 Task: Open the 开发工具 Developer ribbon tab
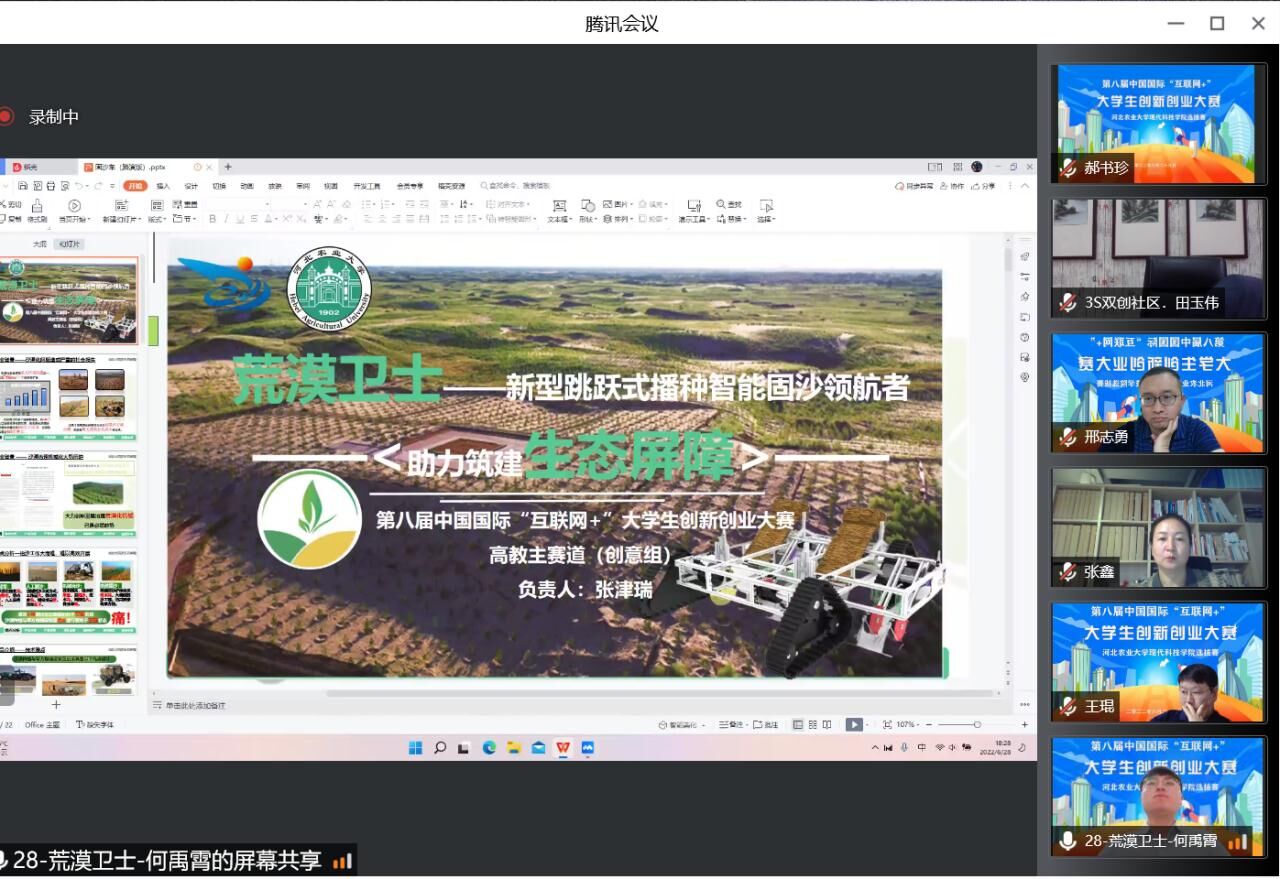(x=367, y=186)
